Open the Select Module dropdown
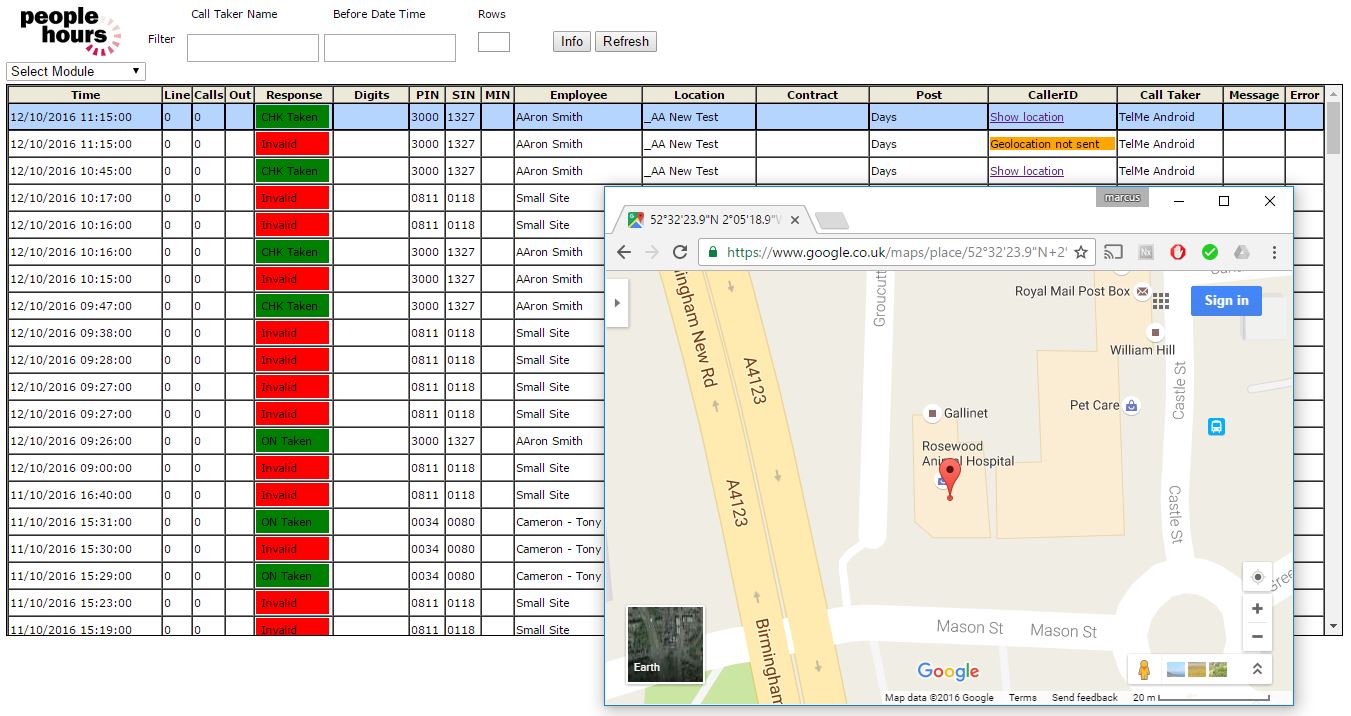 pyautogui.click(x=76, y=71)
